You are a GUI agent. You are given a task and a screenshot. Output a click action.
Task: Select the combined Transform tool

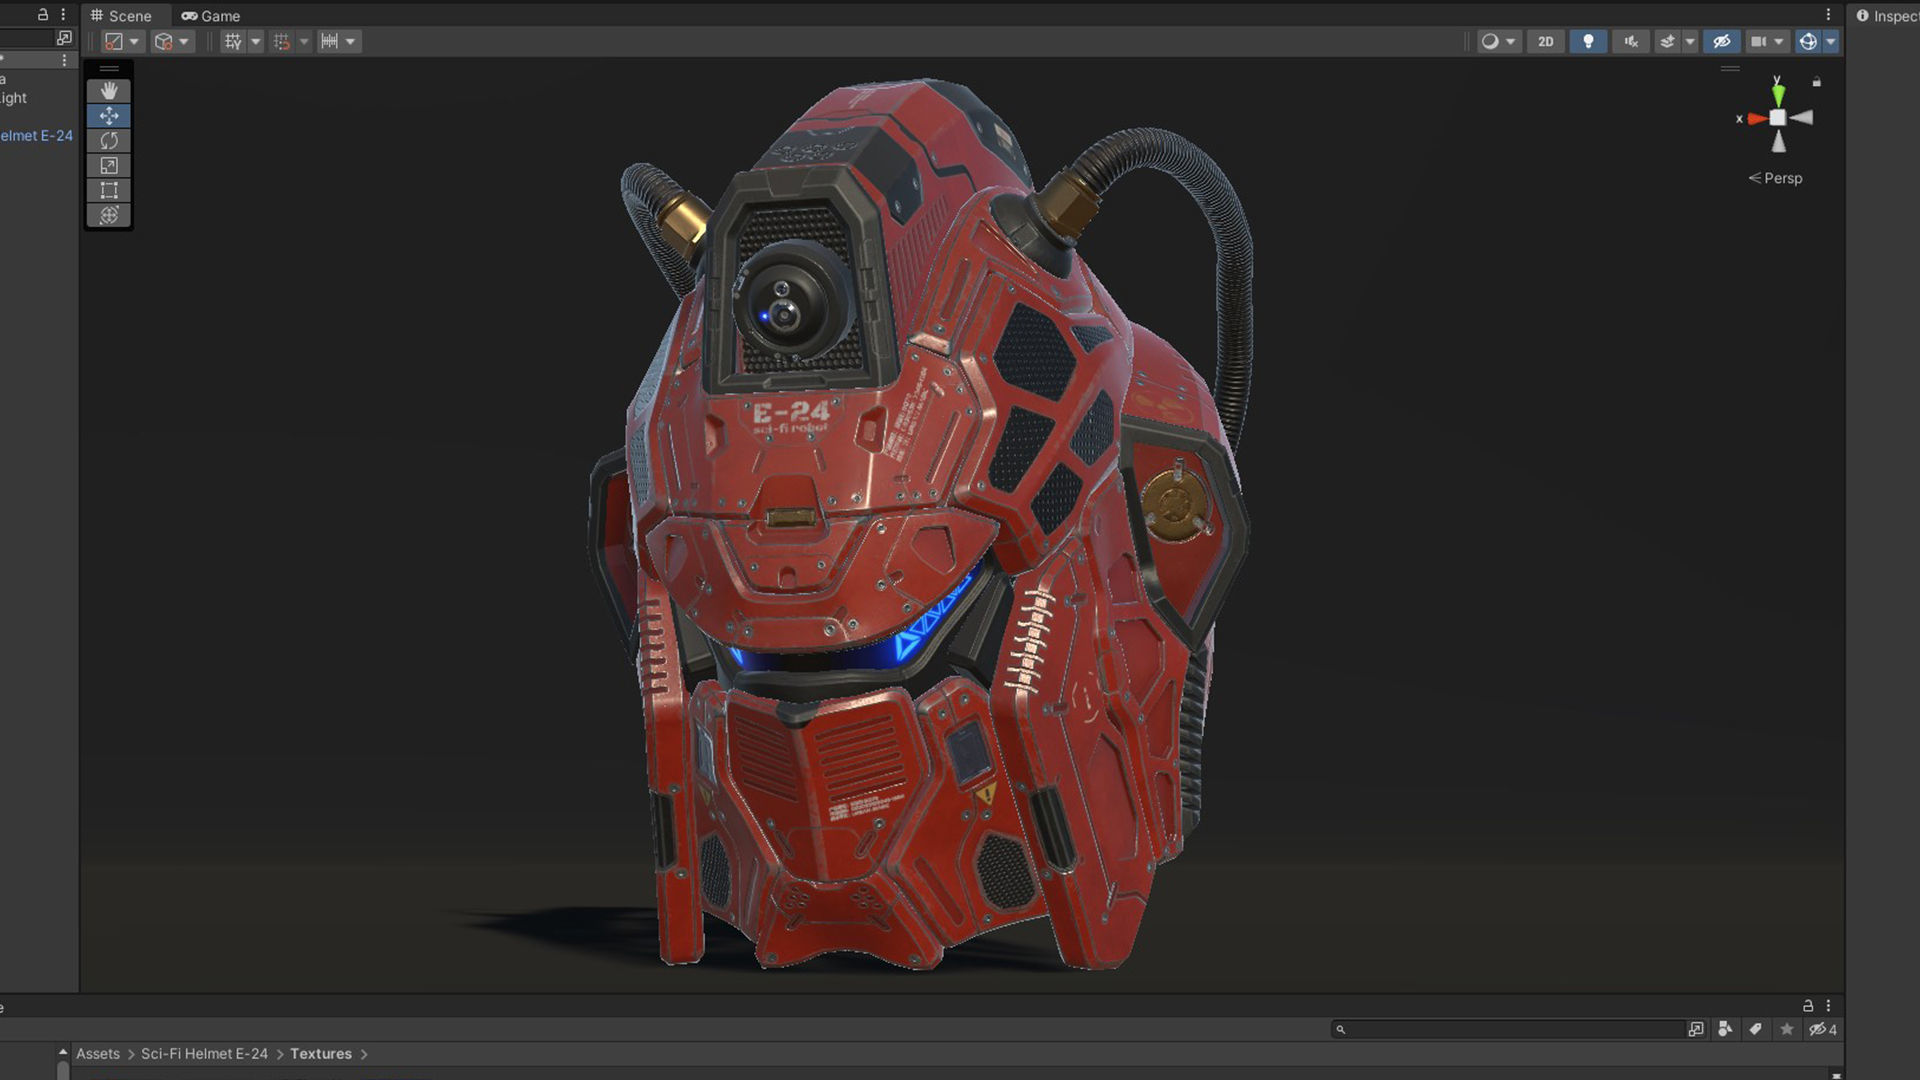(109, 215)
